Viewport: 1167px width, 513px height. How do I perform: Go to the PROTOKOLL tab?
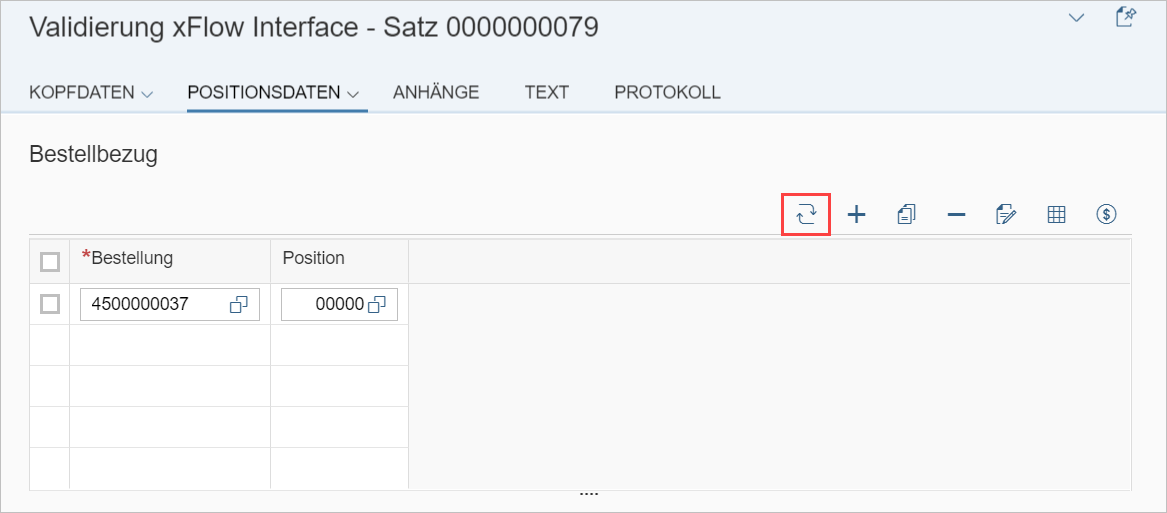pos(667,92)
